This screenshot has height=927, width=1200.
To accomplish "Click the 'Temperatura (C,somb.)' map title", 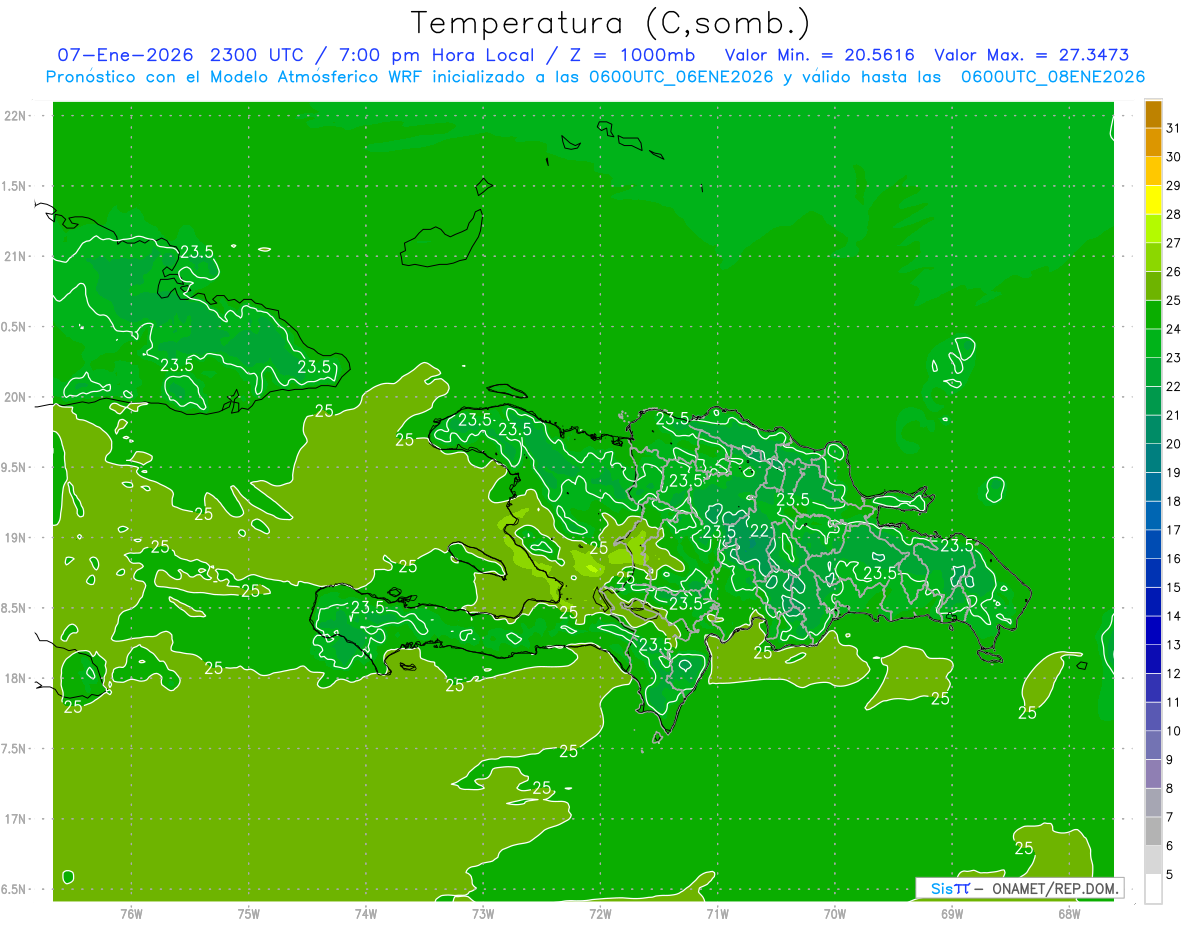I will pyautogui.click(x=611, y=23).
